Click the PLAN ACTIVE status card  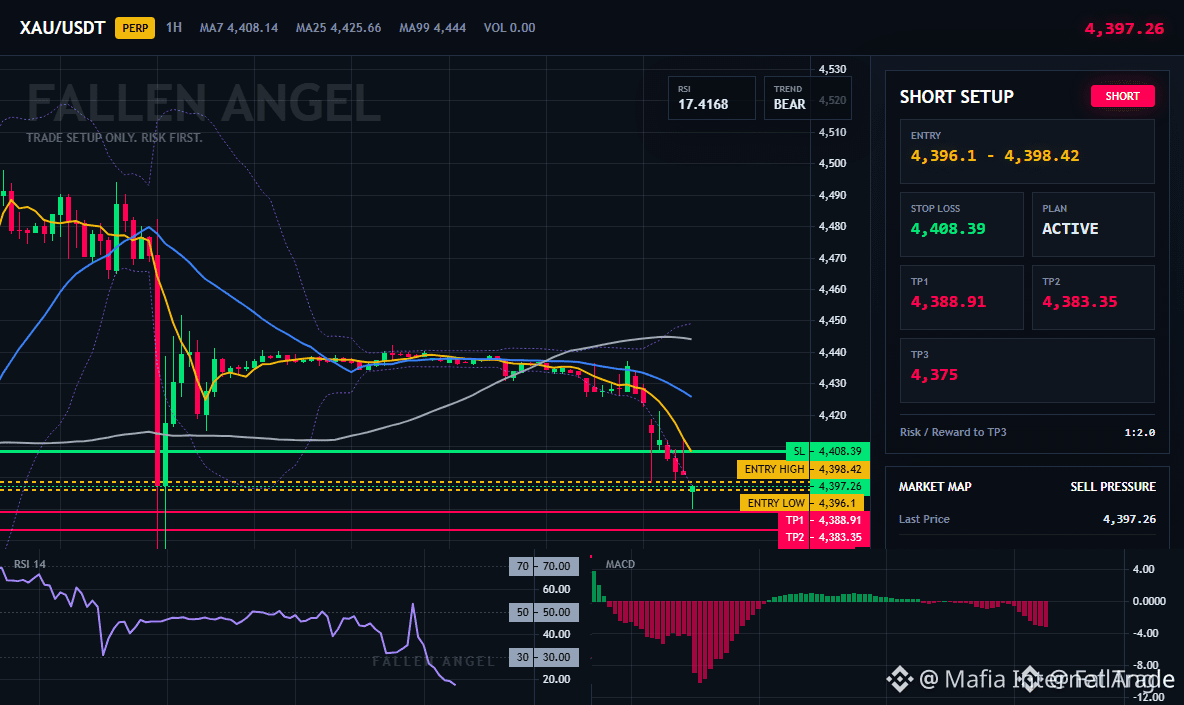1093,224
